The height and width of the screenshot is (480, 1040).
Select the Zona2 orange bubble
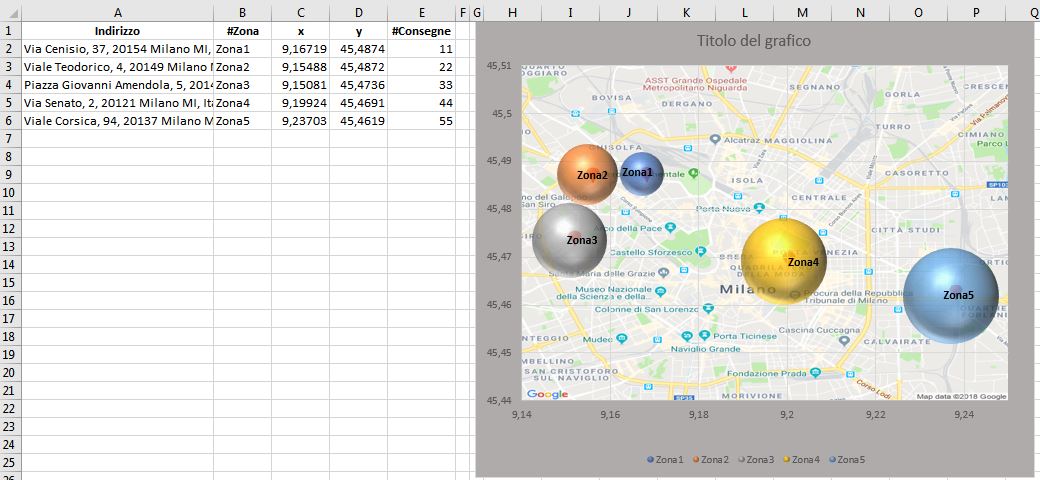587,174
